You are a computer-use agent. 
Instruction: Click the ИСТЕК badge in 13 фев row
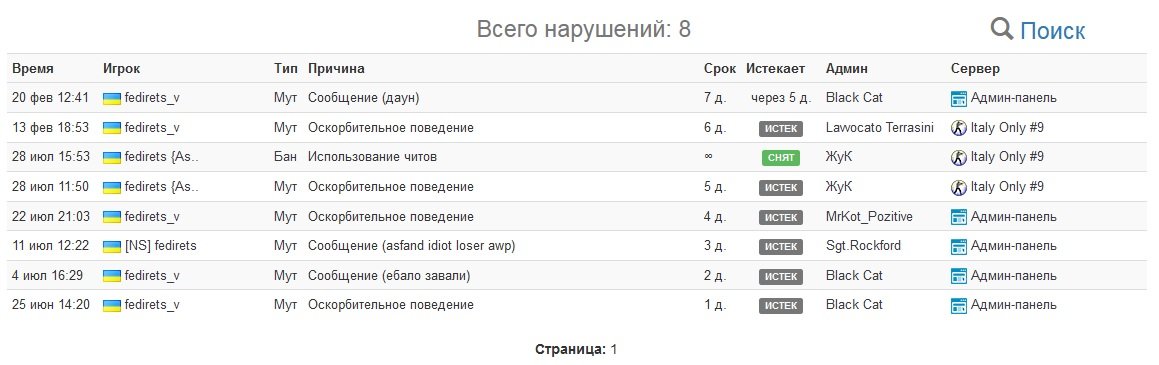point(781,128)
